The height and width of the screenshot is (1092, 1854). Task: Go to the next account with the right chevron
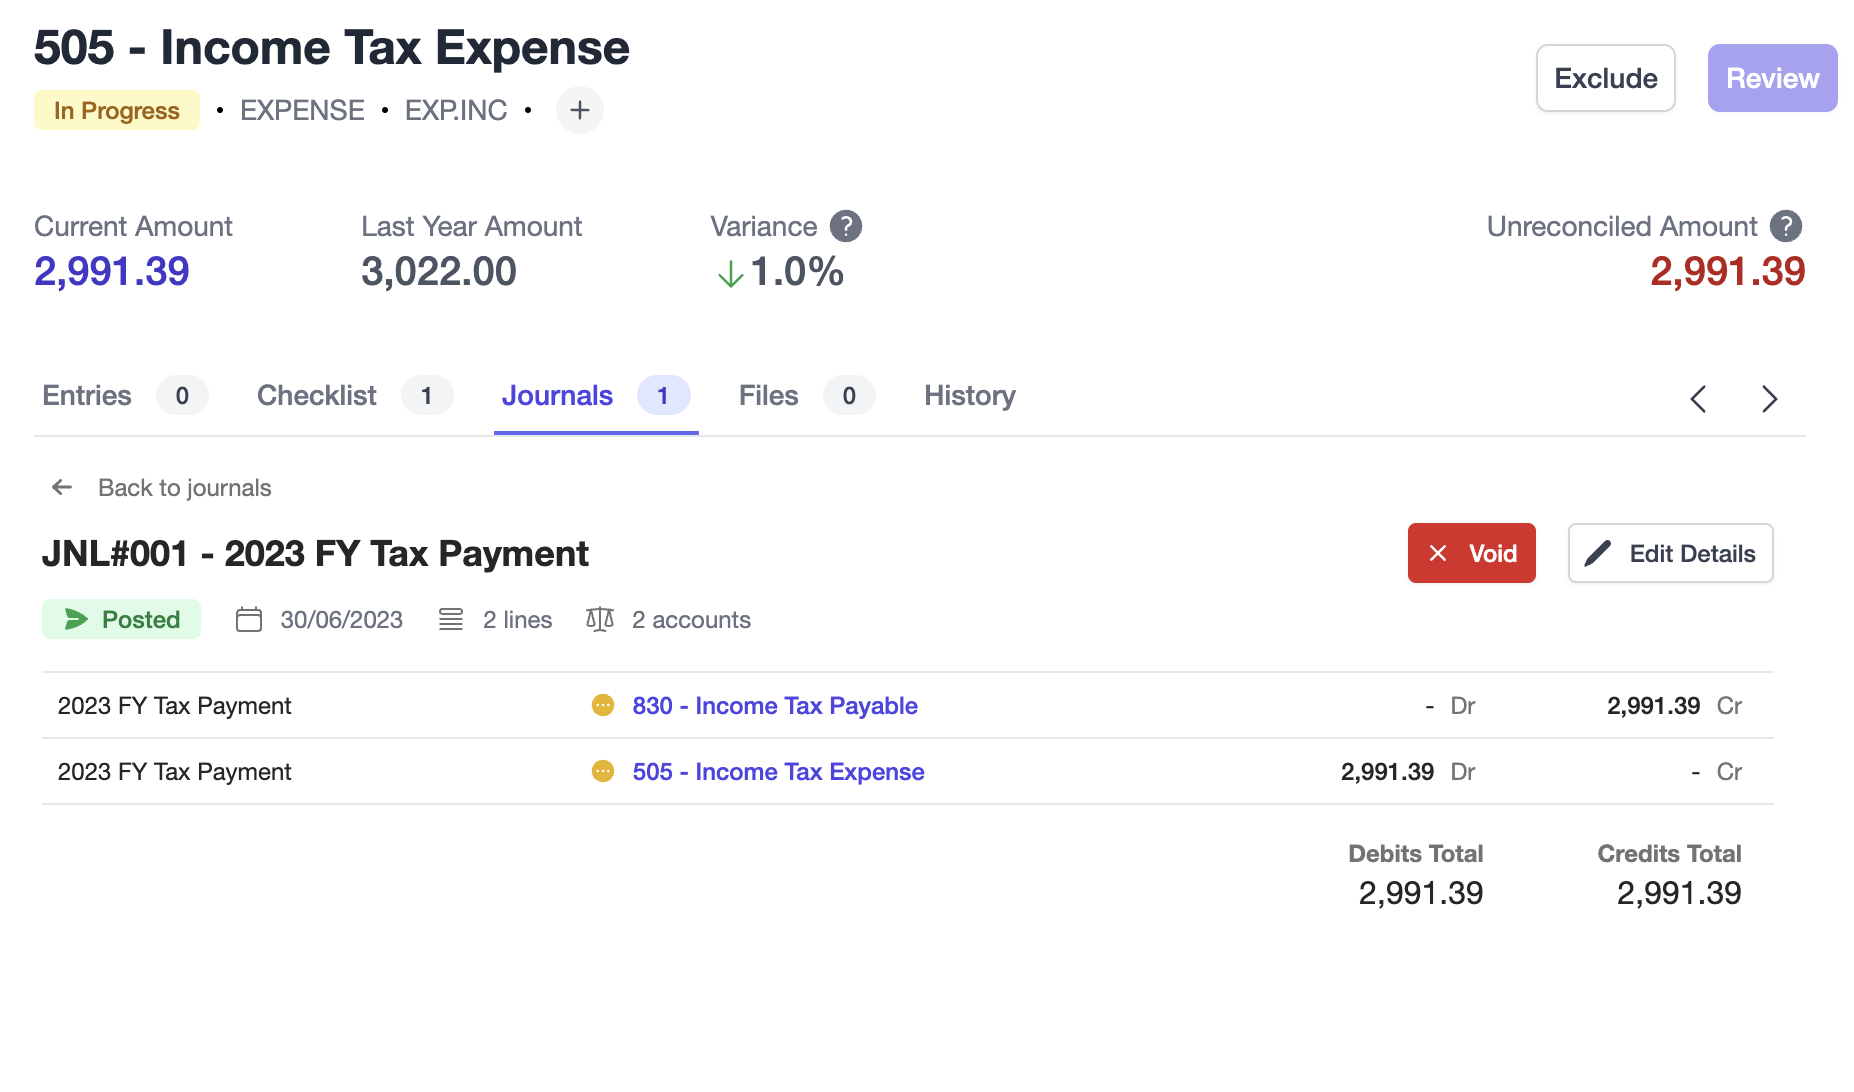(1769, 399)
